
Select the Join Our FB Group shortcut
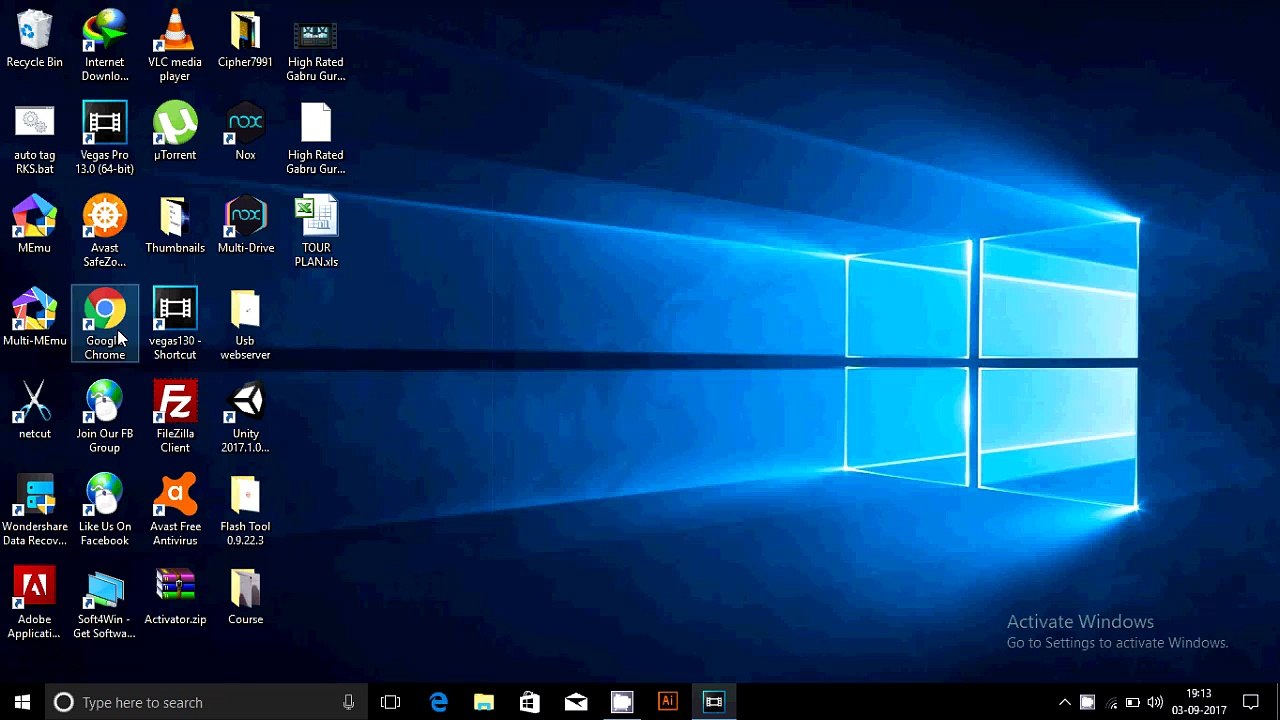[x=105, y=419]
